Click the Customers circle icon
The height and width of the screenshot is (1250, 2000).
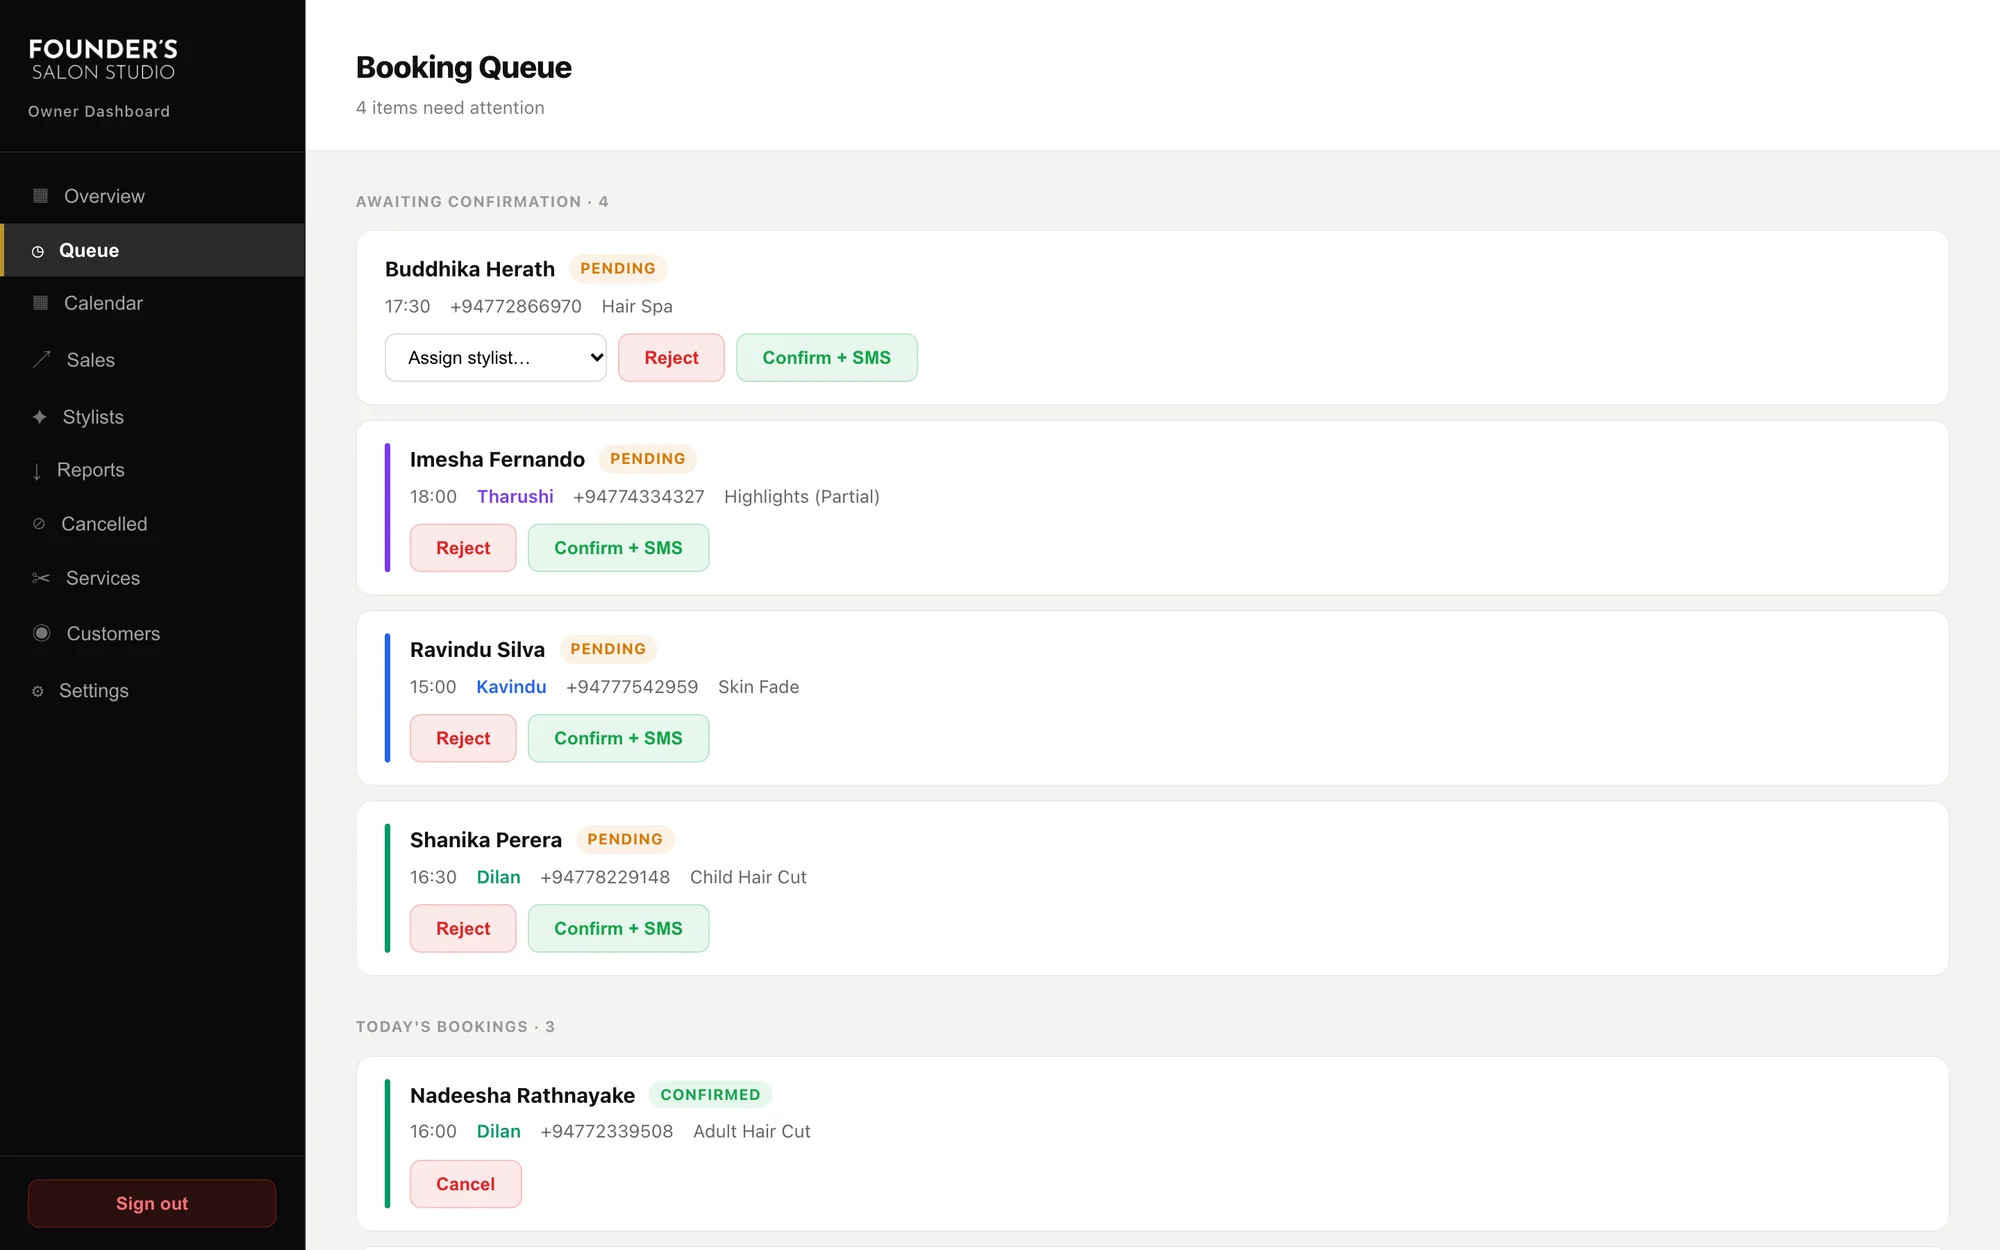click(x=42, y=633)
